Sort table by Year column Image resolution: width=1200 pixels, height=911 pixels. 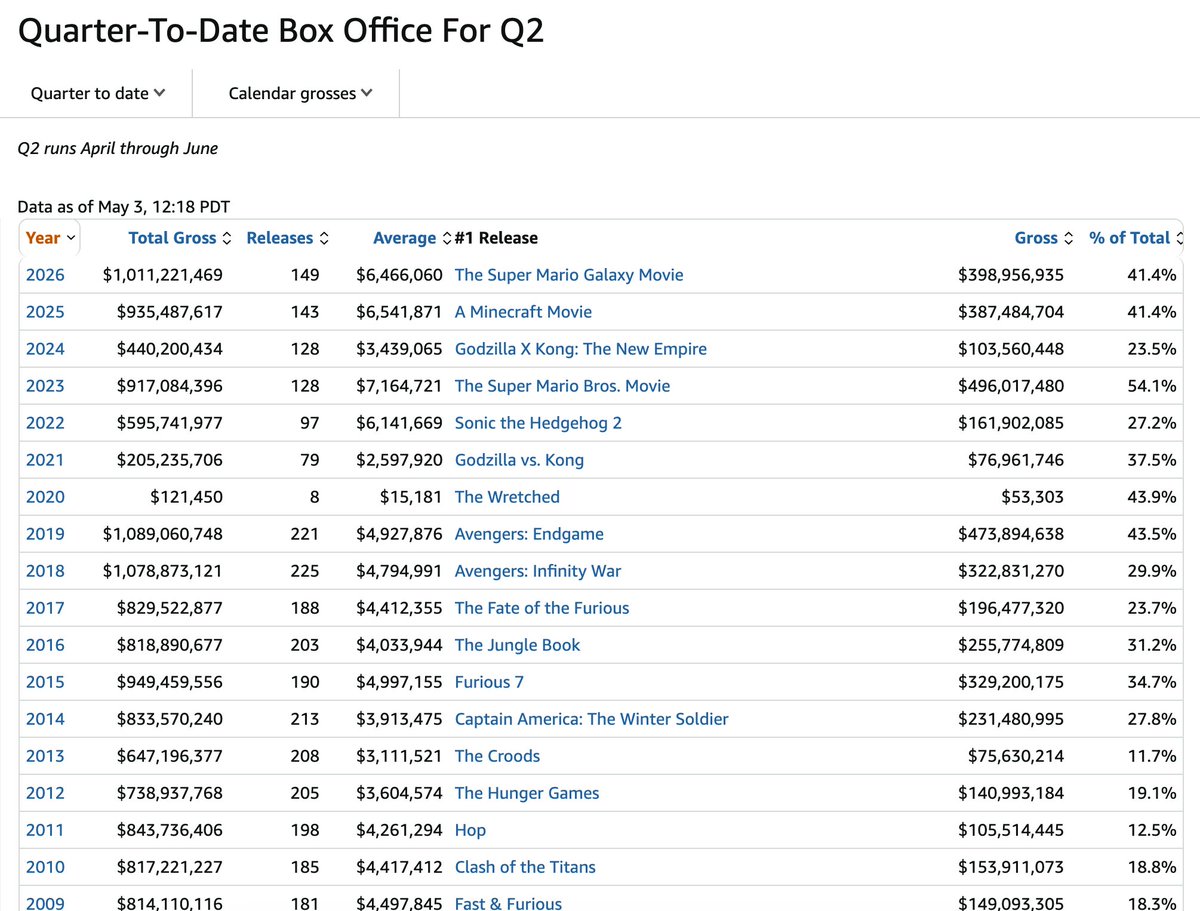(x=50, y=238)
